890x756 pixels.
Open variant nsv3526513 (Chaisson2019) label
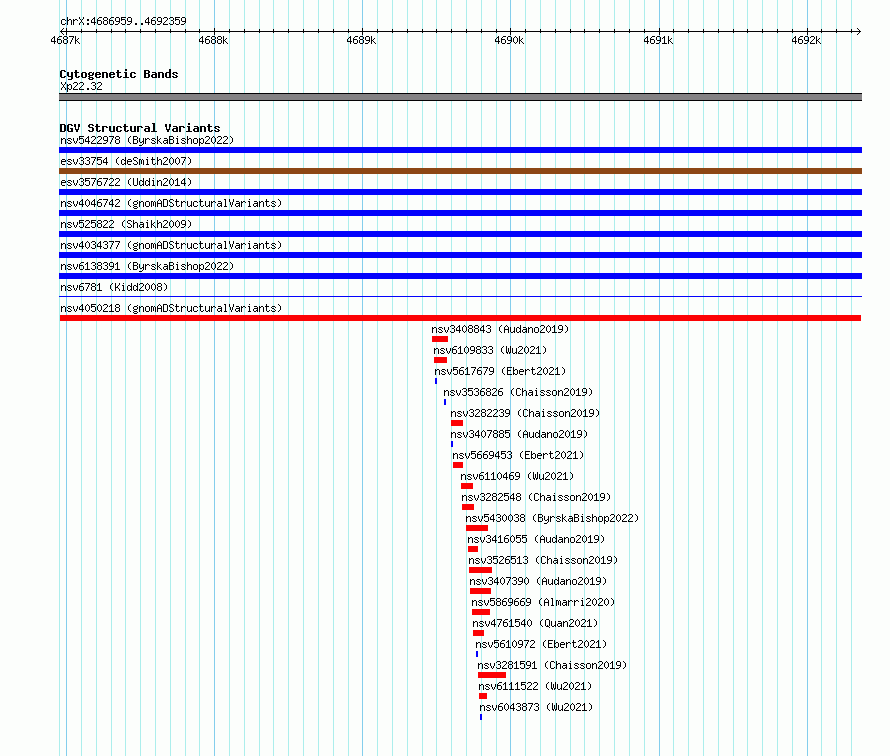[x=543, y=560]
